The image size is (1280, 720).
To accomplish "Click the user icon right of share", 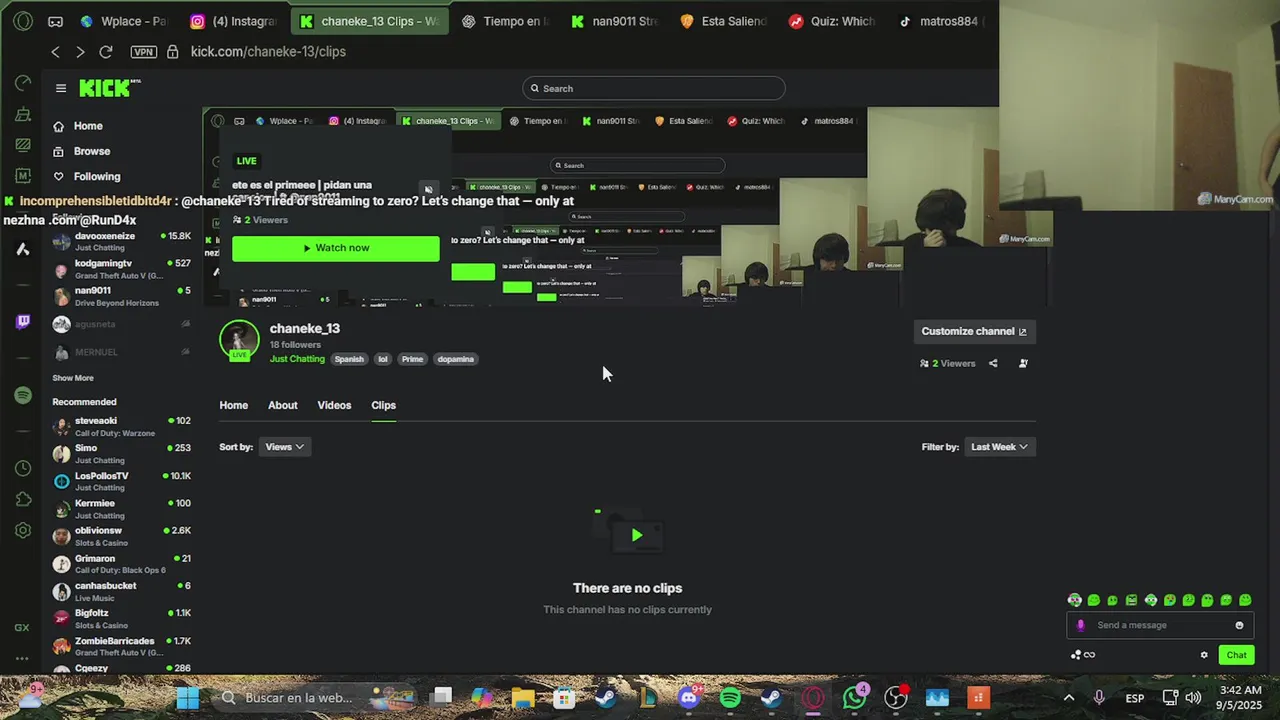I will pyautogui.click(x=1023, y=364).
